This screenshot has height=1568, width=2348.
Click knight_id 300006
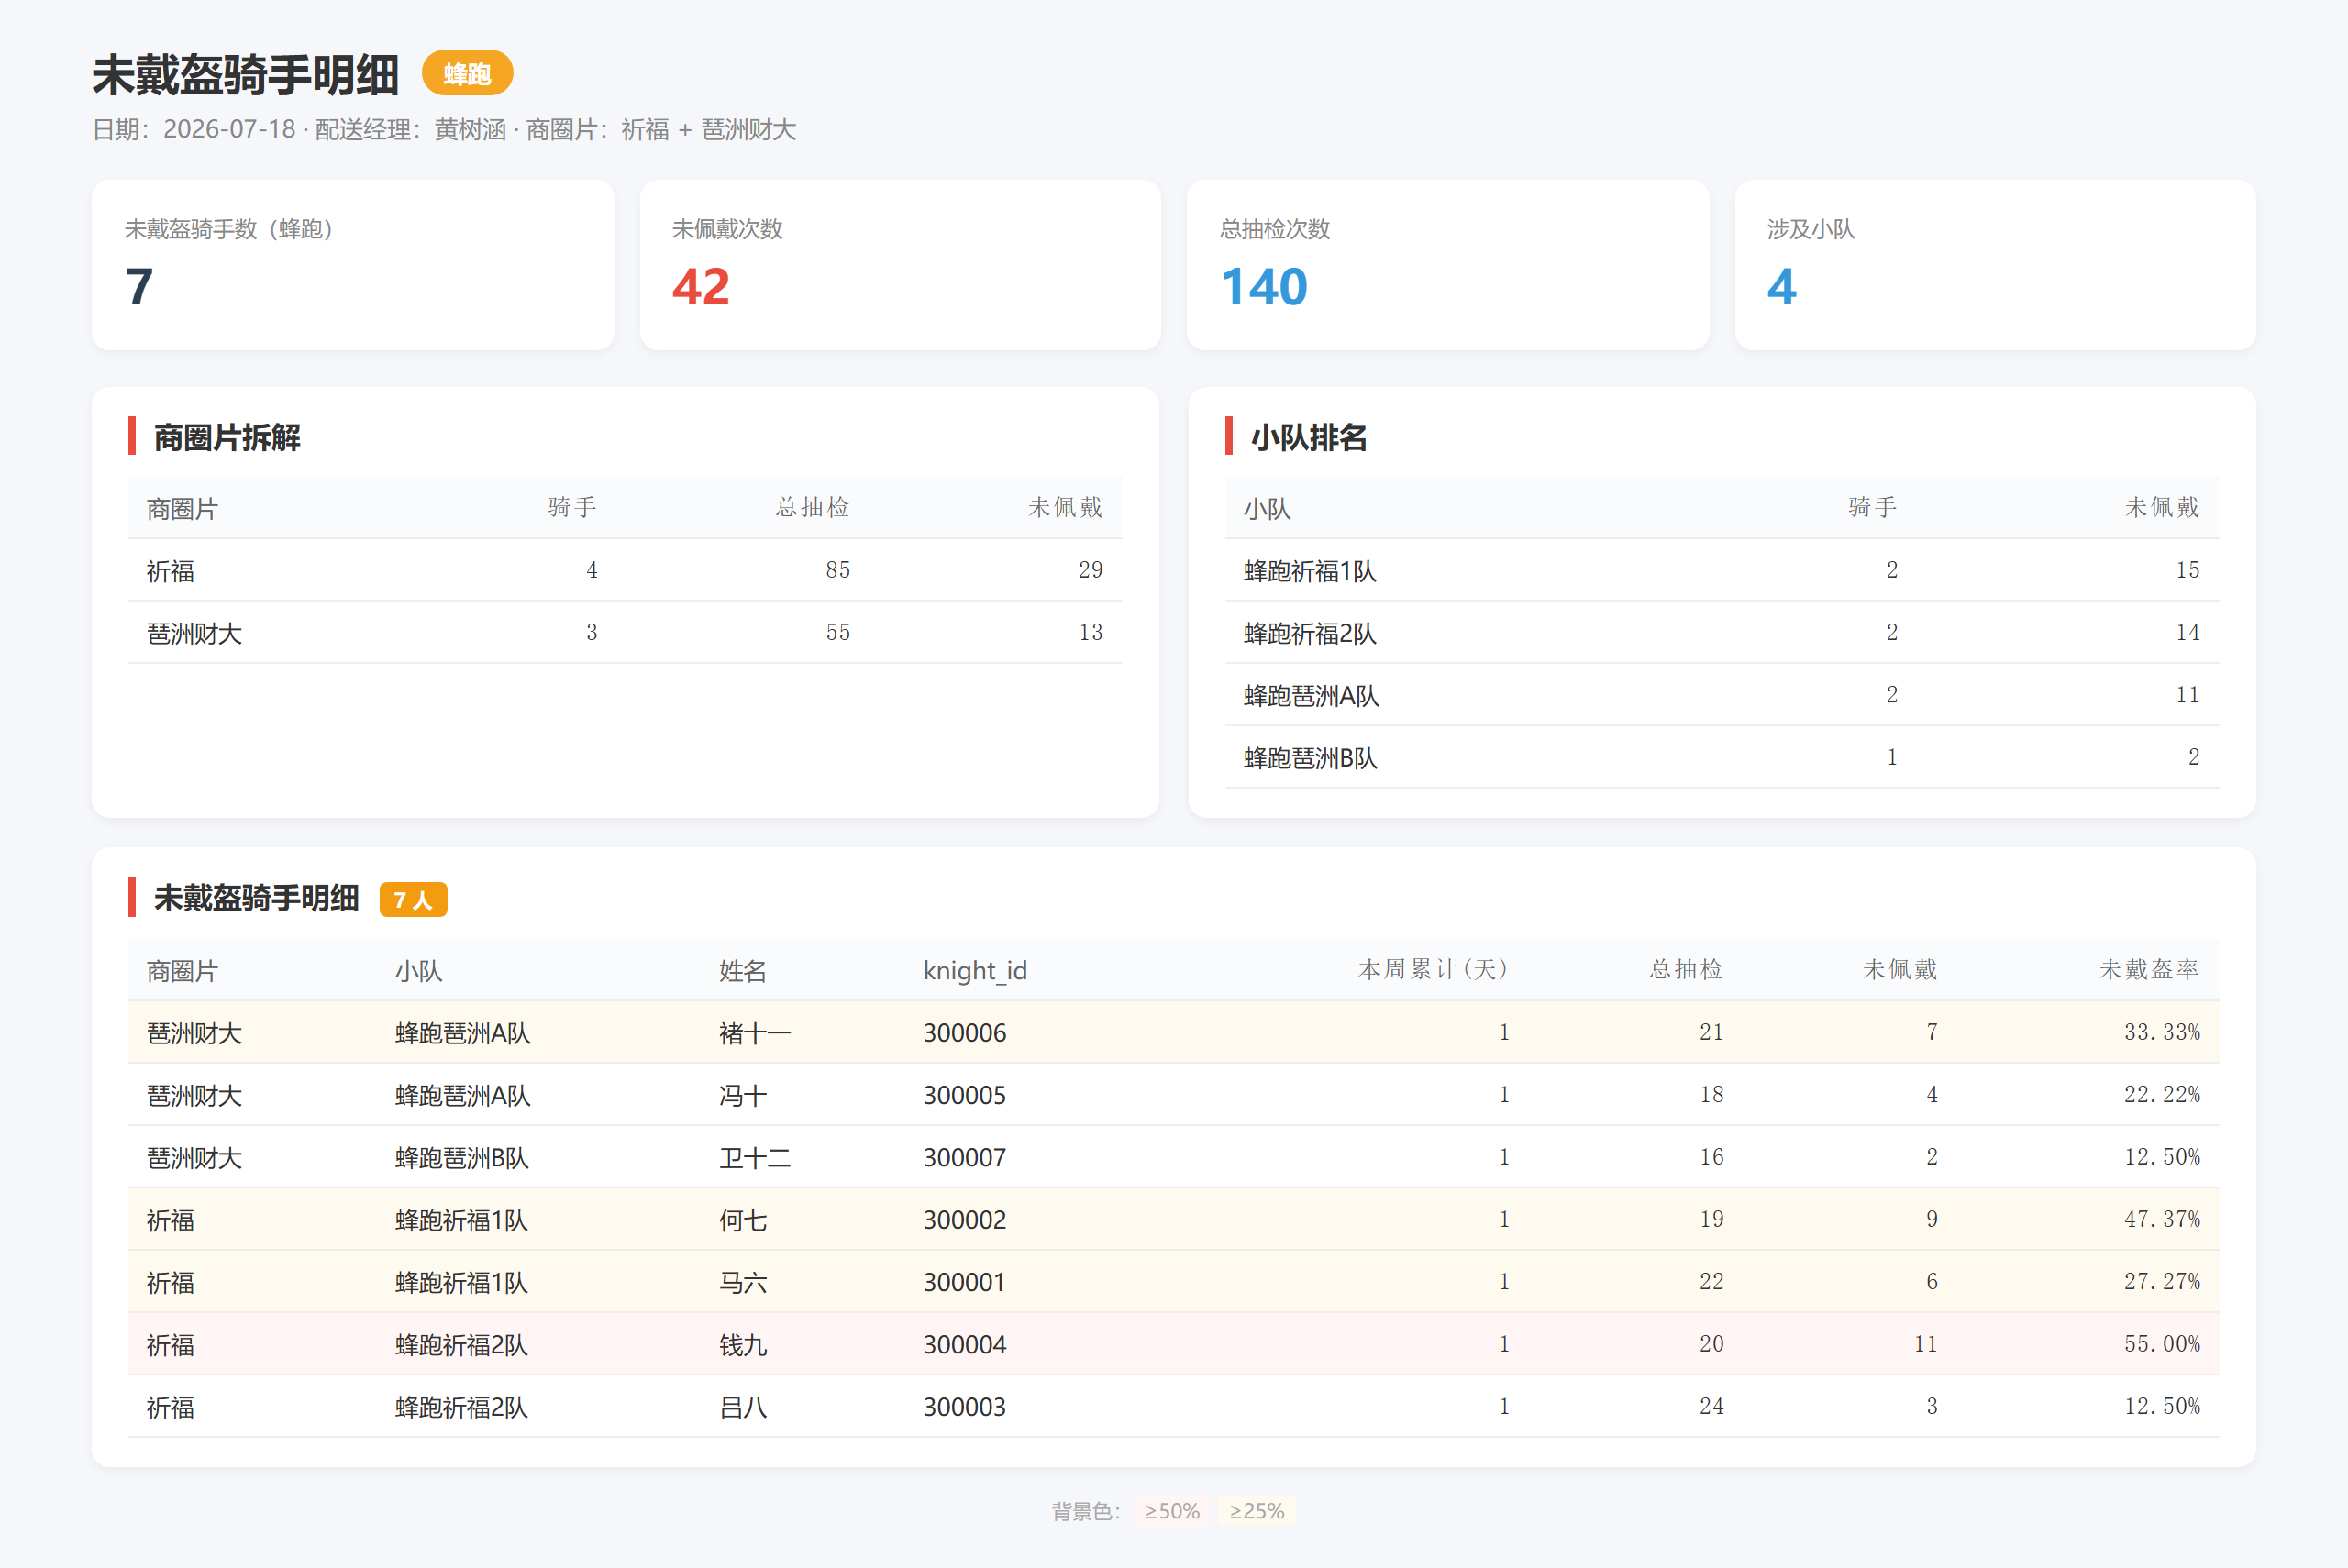[x=964, y=1033]
